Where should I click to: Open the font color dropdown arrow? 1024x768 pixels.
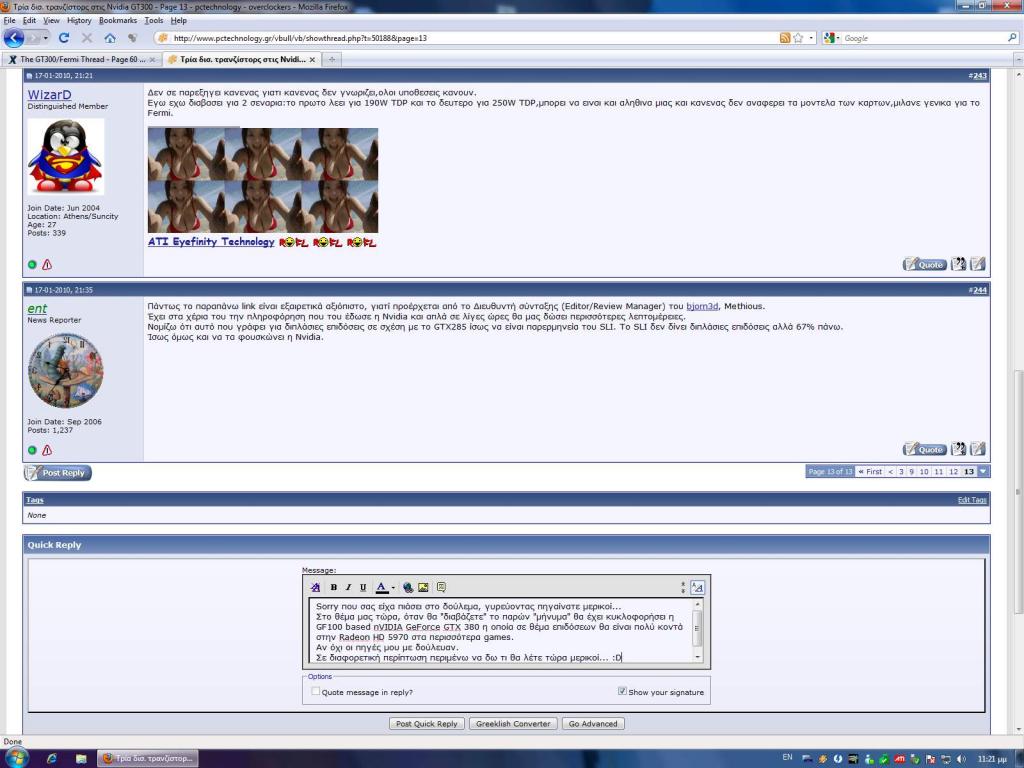(393, 587)
